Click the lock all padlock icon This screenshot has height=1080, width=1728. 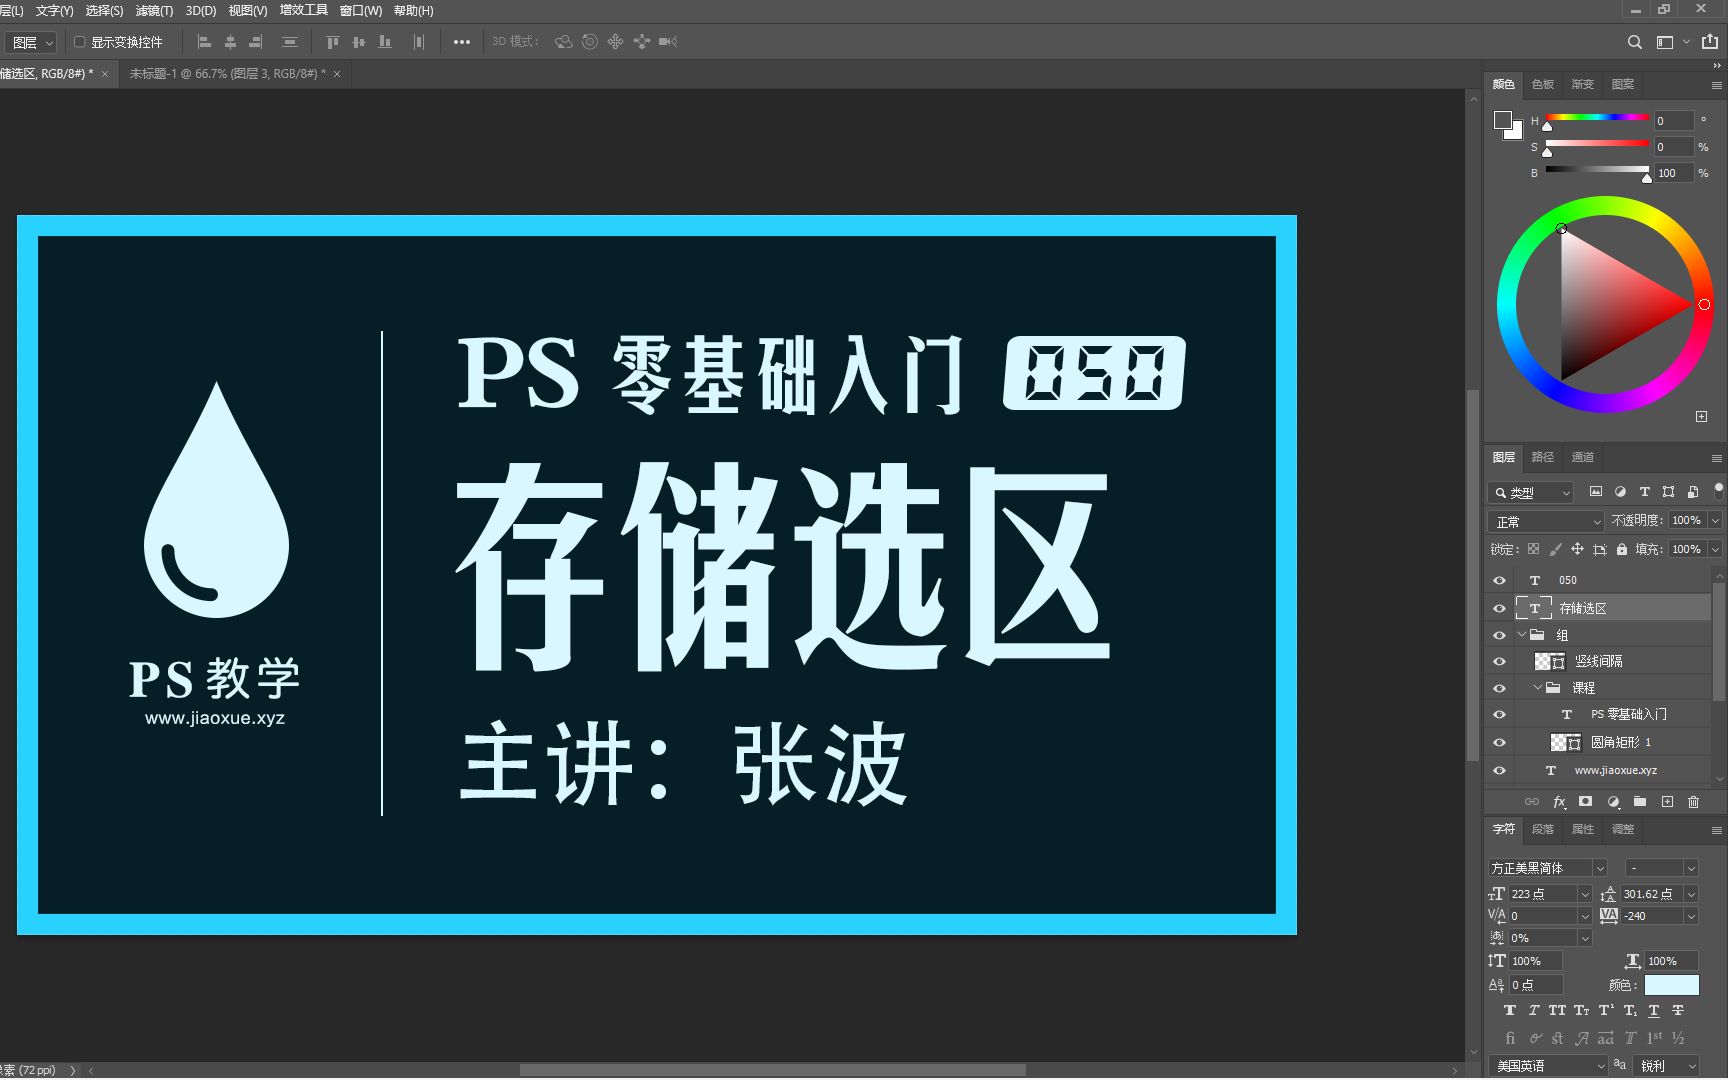pyautogui.click(x=1622, y=549)
